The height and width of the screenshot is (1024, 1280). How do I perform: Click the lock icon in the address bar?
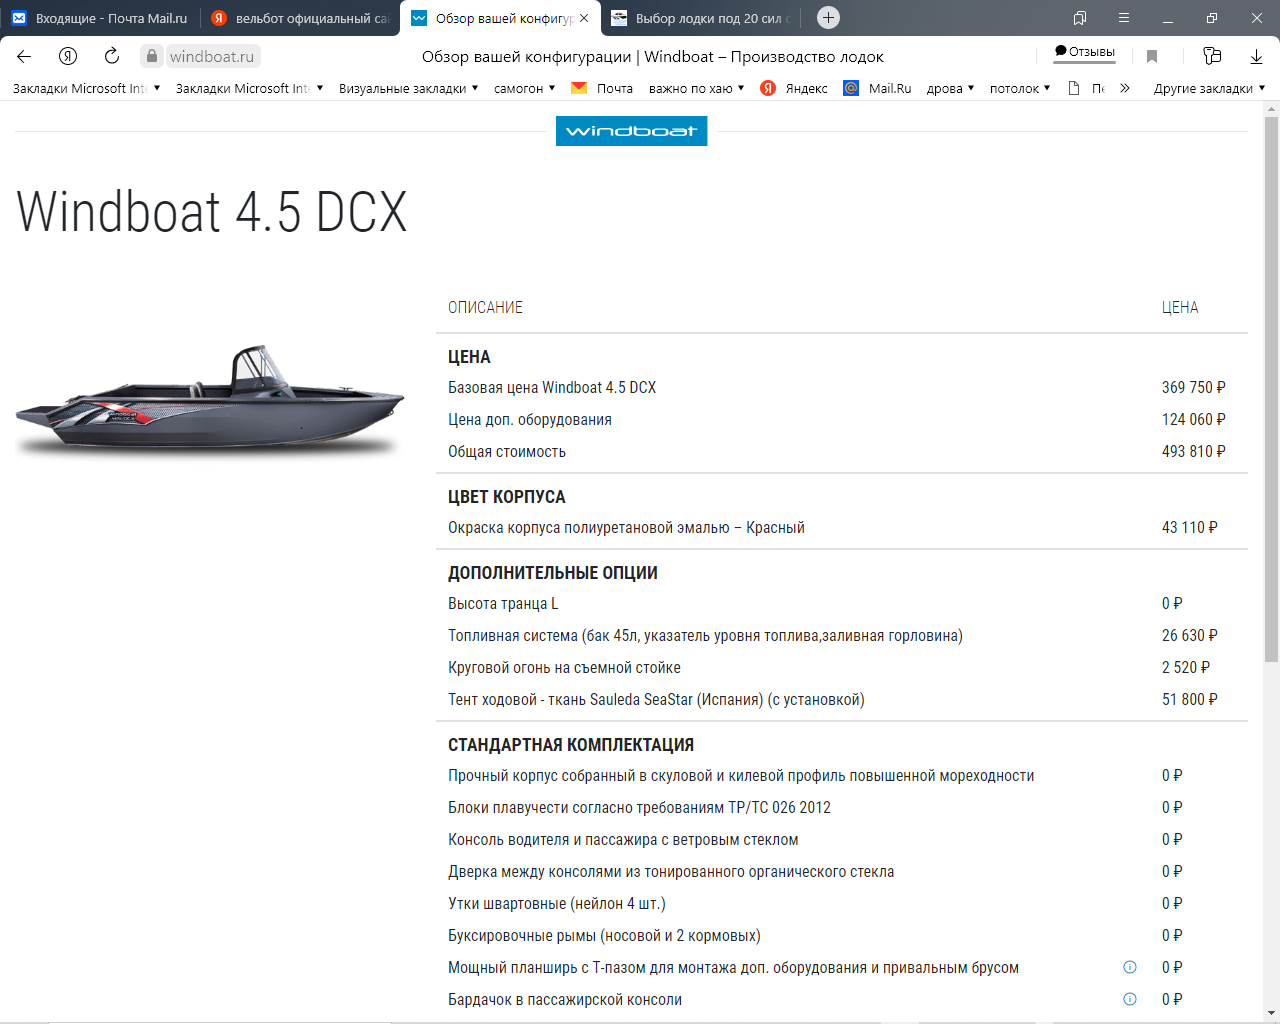(x=152, y=56)
